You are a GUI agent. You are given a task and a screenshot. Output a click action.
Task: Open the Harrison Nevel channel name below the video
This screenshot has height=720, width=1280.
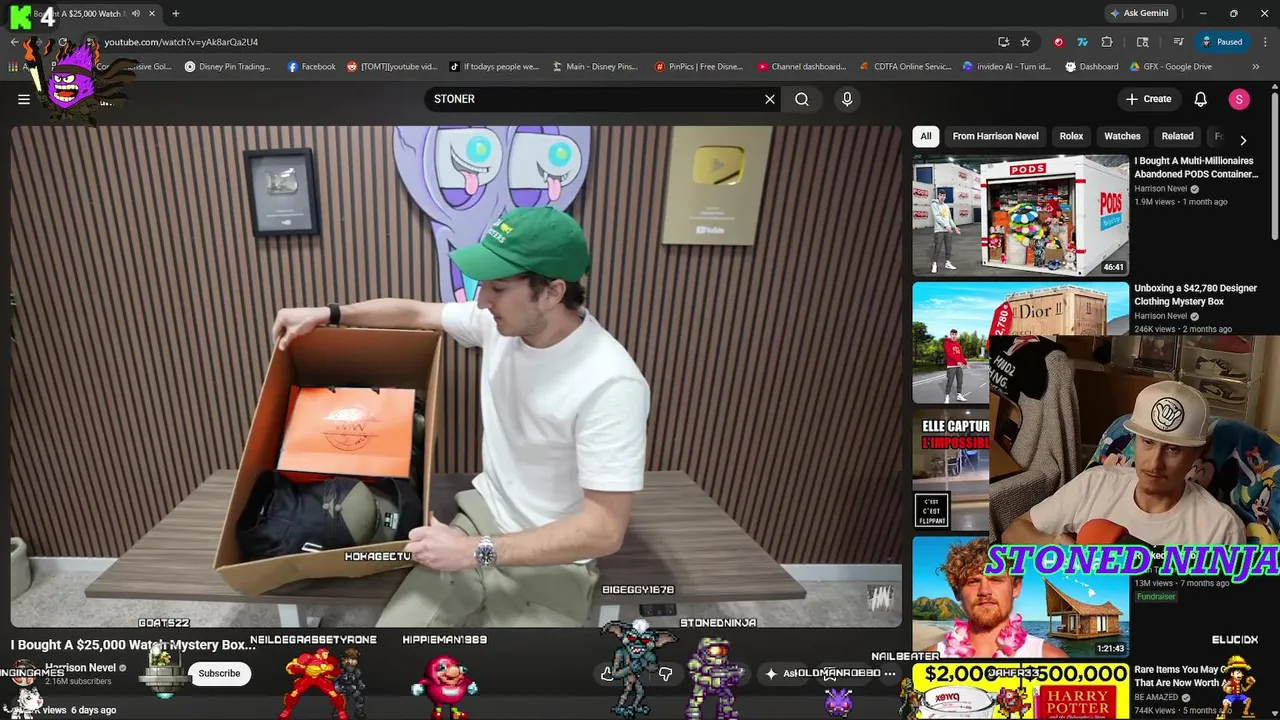tap(81, 668)
